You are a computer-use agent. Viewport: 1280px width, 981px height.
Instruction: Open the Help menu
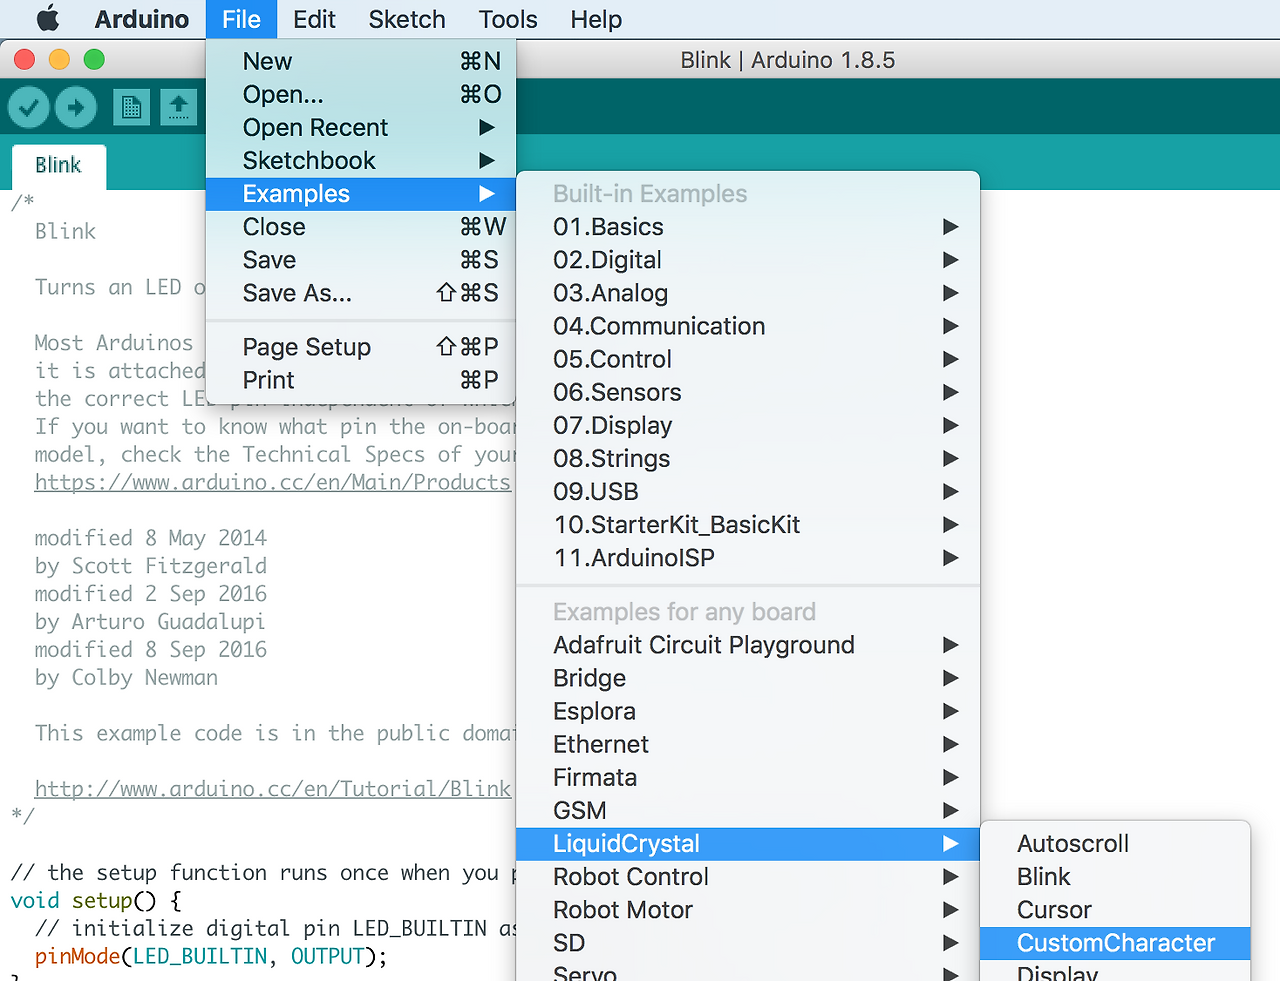(596, 19)
